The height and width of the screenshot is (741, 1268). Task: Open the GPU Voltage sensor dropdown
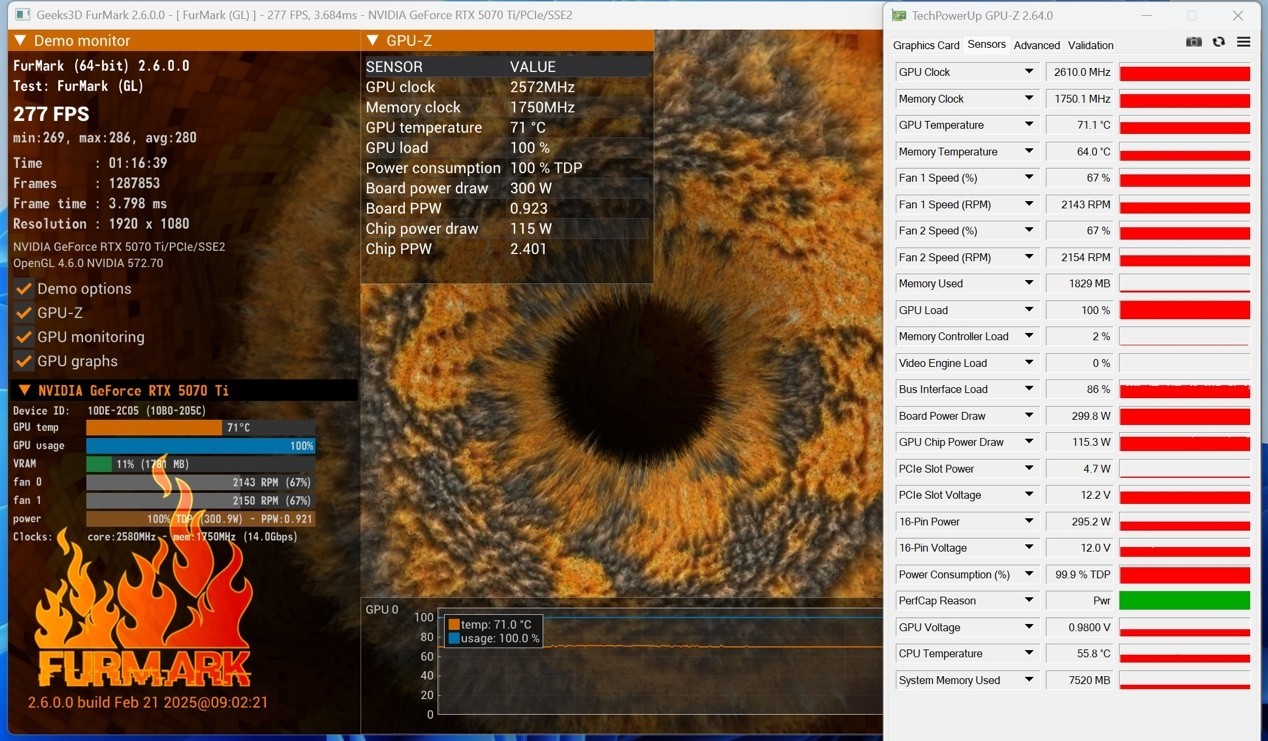(x=1028, y=627)
